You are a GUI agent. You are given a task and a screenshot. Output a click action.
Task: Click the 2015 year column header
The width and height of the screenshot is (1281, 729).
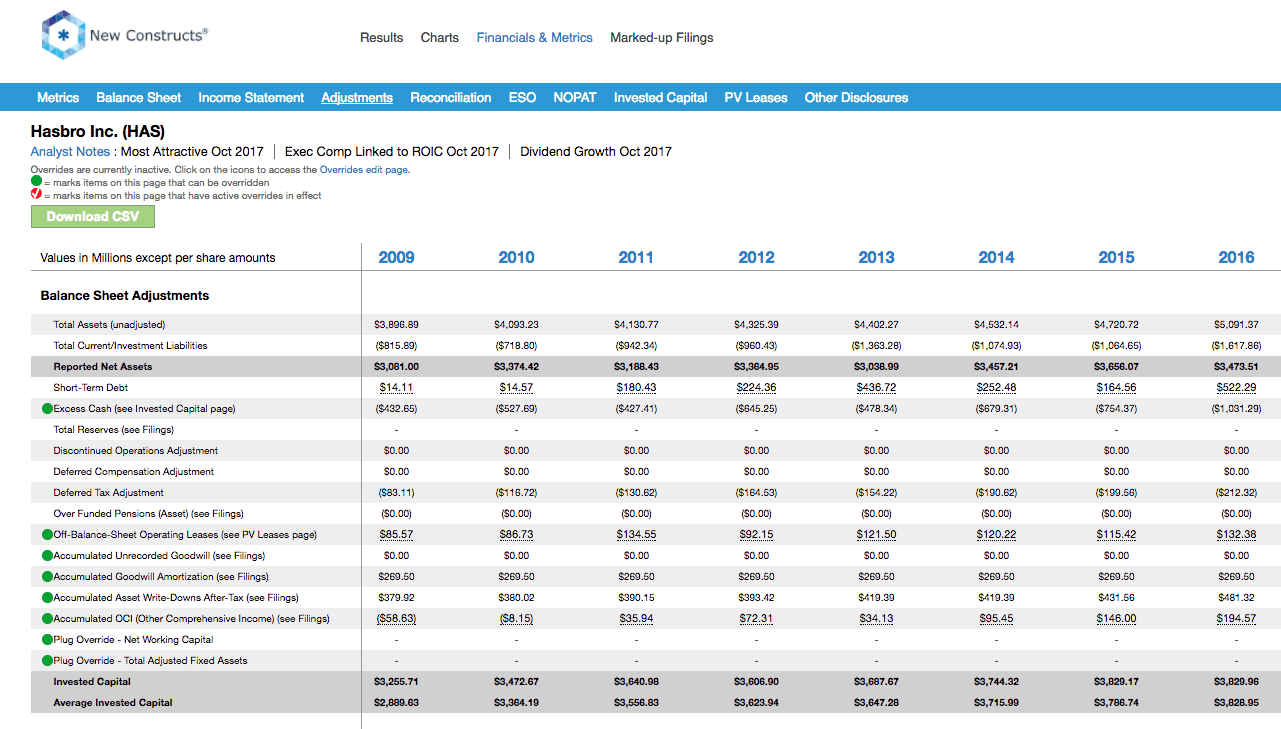(1116, 258)
